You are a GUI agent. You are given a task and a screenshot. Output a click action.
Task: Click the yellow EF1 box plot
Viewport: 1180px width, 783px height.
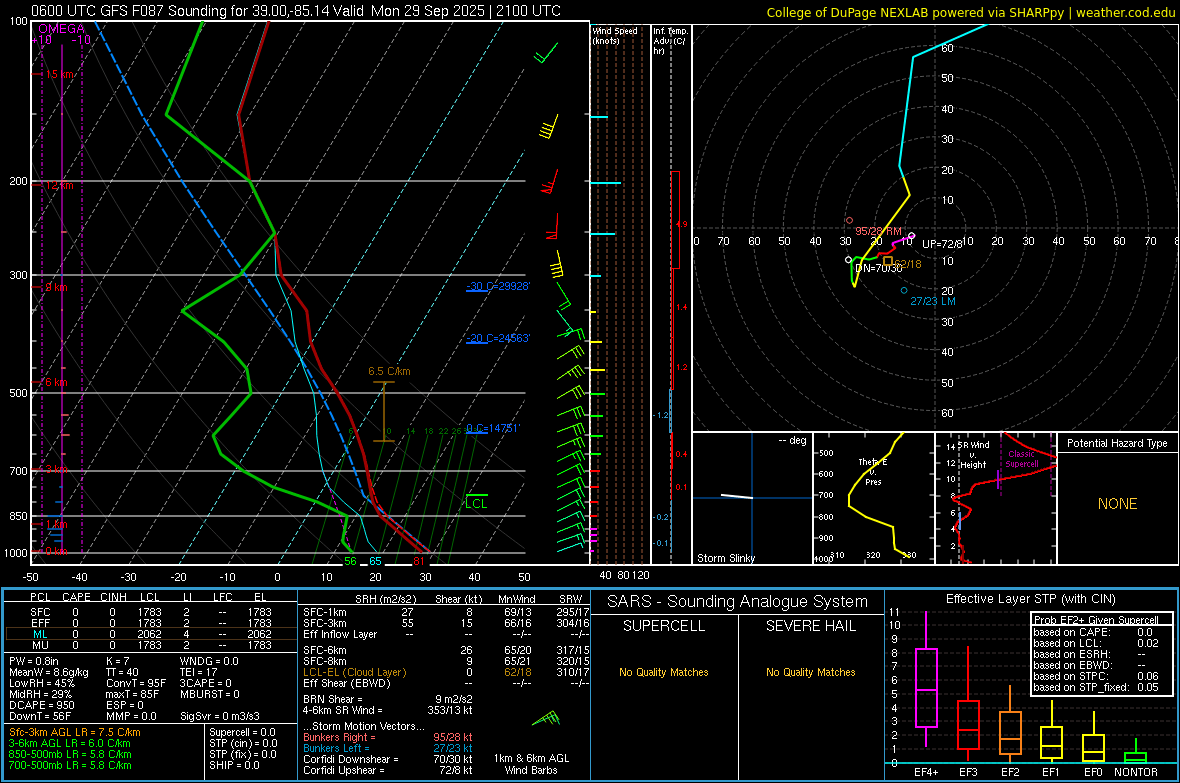pos(1051,732)
